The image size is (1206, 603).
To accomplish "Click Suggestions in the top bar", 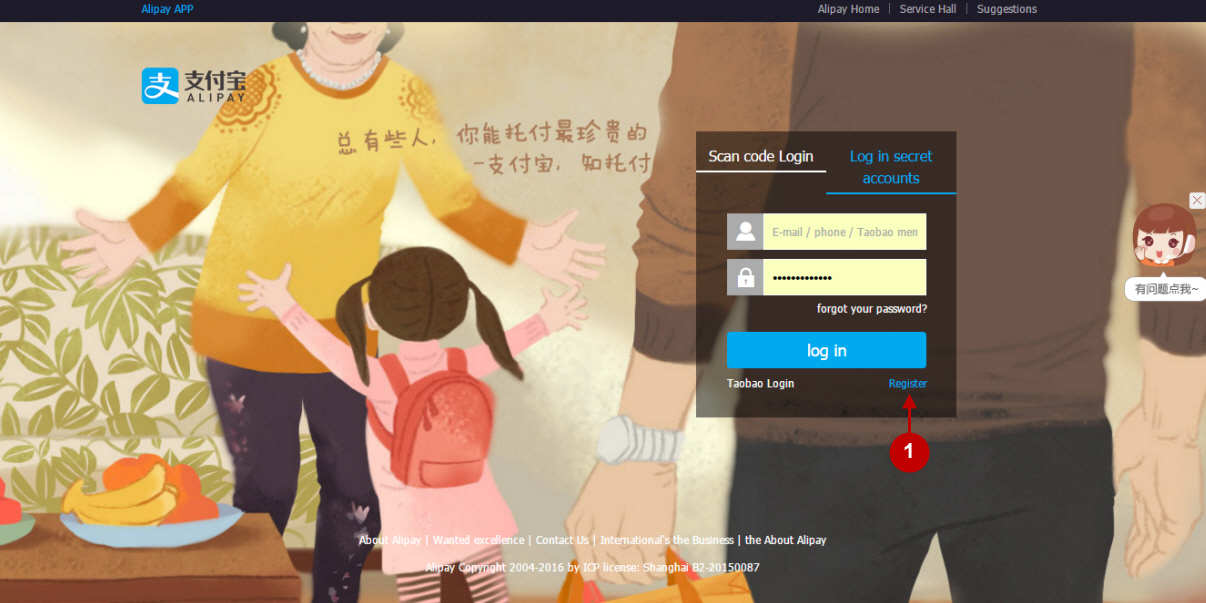I will pyautogui.click(x=1006, y=9).
